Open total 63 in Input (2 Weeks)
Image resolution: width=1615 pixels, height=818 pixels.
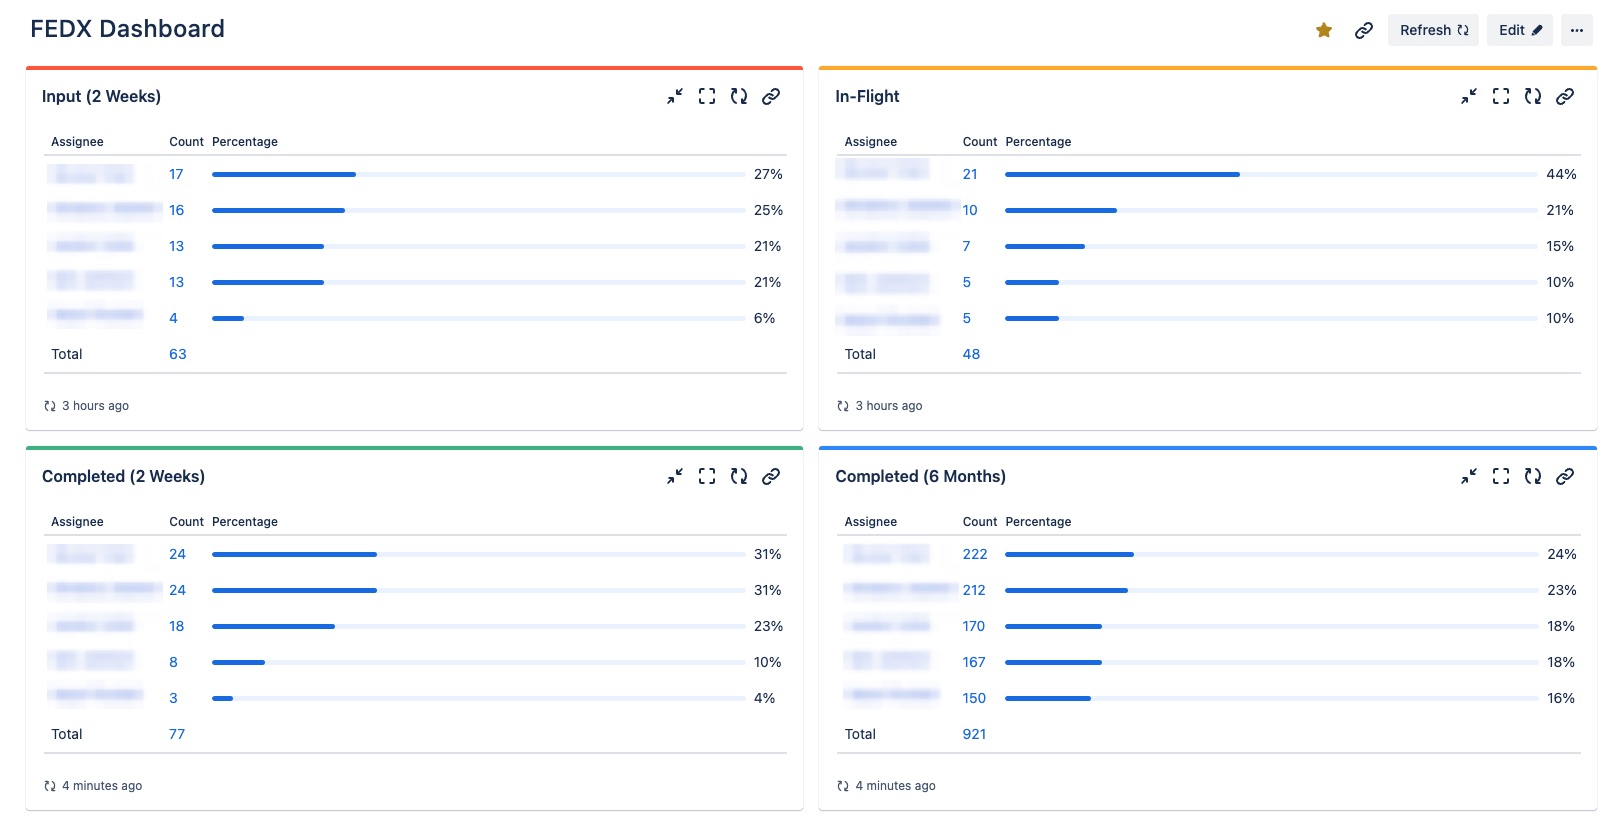(x=178, y=354)
